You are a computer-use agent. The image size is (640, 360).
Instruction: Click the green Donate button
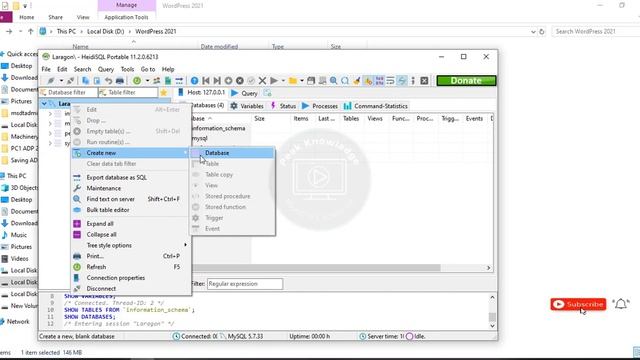click(466, 81)
